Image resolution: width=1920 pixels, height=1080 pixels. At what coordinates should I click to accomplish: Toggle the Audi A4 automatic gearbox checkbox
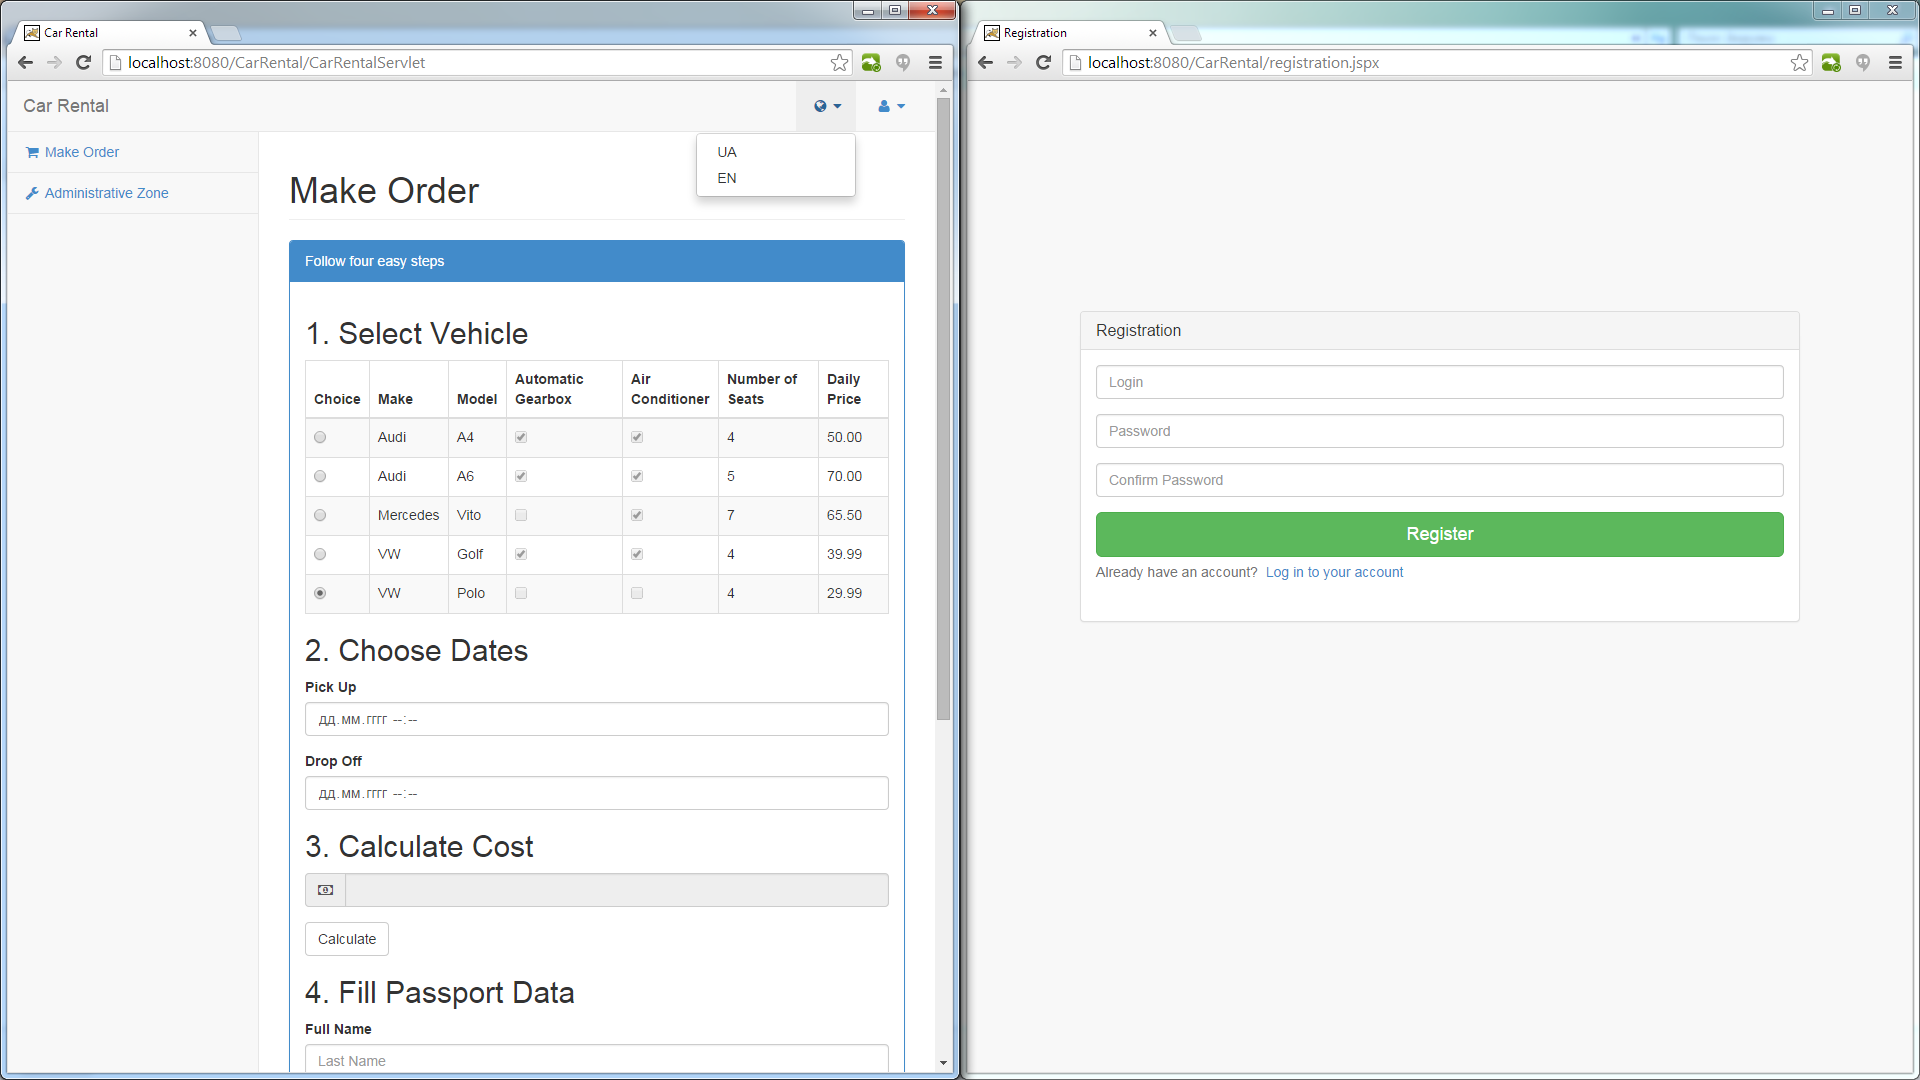pos(521,436)
